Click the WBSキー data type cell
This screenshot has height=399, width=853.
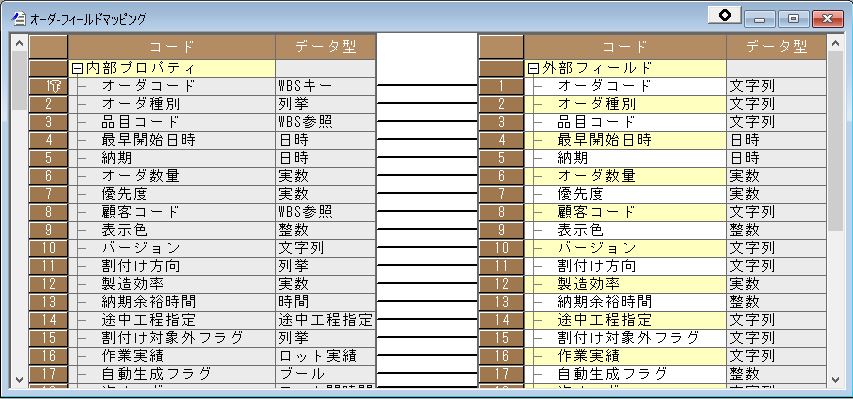click(325, 86)
